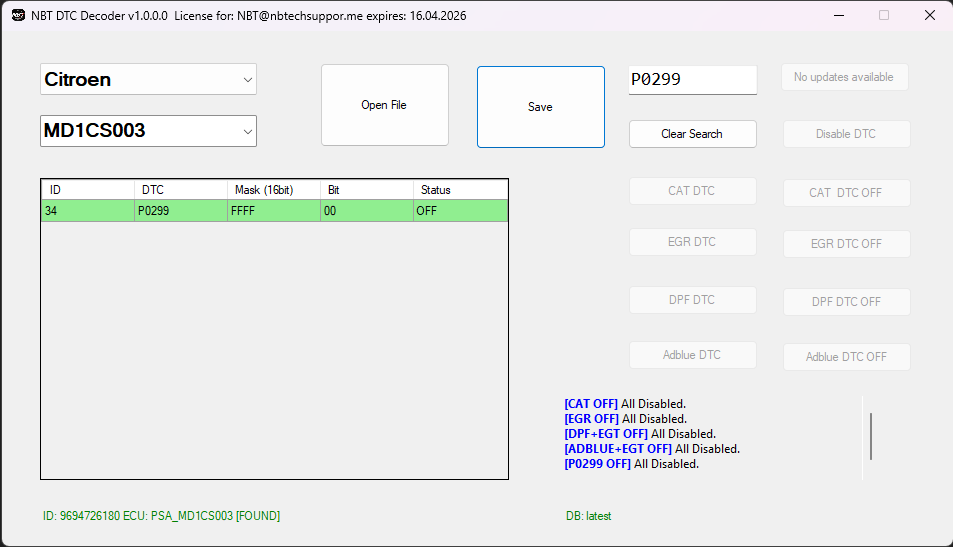Click the EGR DTC button
Viewport: 953px width, 547px height.
(x=693, y=242)
